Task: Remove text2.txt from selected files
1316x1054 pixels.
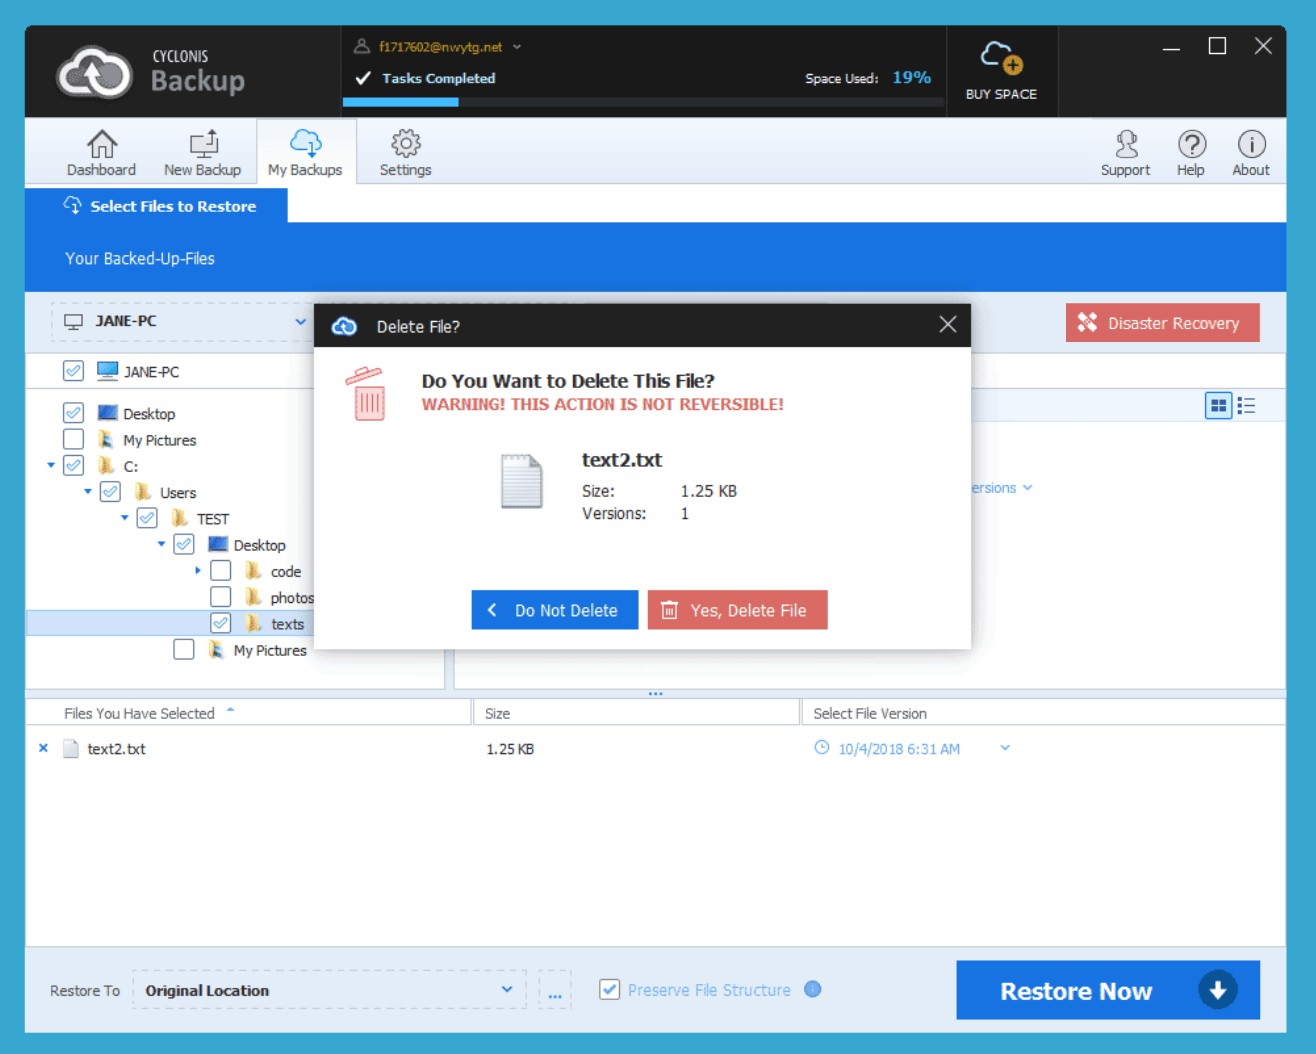Action: pyautogui.click(x=43, y=748)
